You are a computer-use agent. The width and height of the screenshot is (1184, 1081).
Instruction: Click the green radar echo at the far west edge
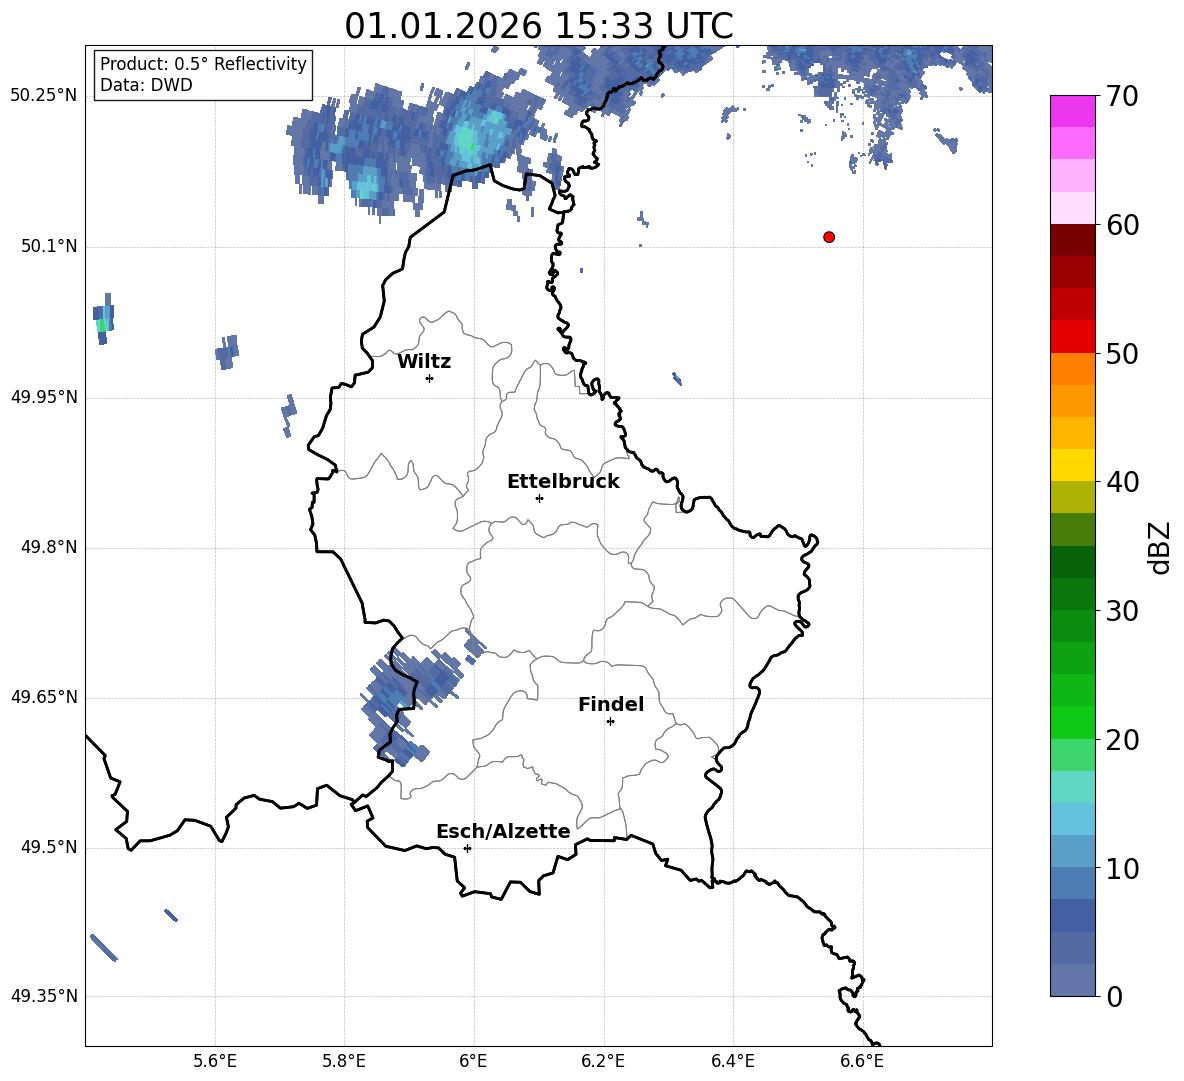(x=101, y=324)
